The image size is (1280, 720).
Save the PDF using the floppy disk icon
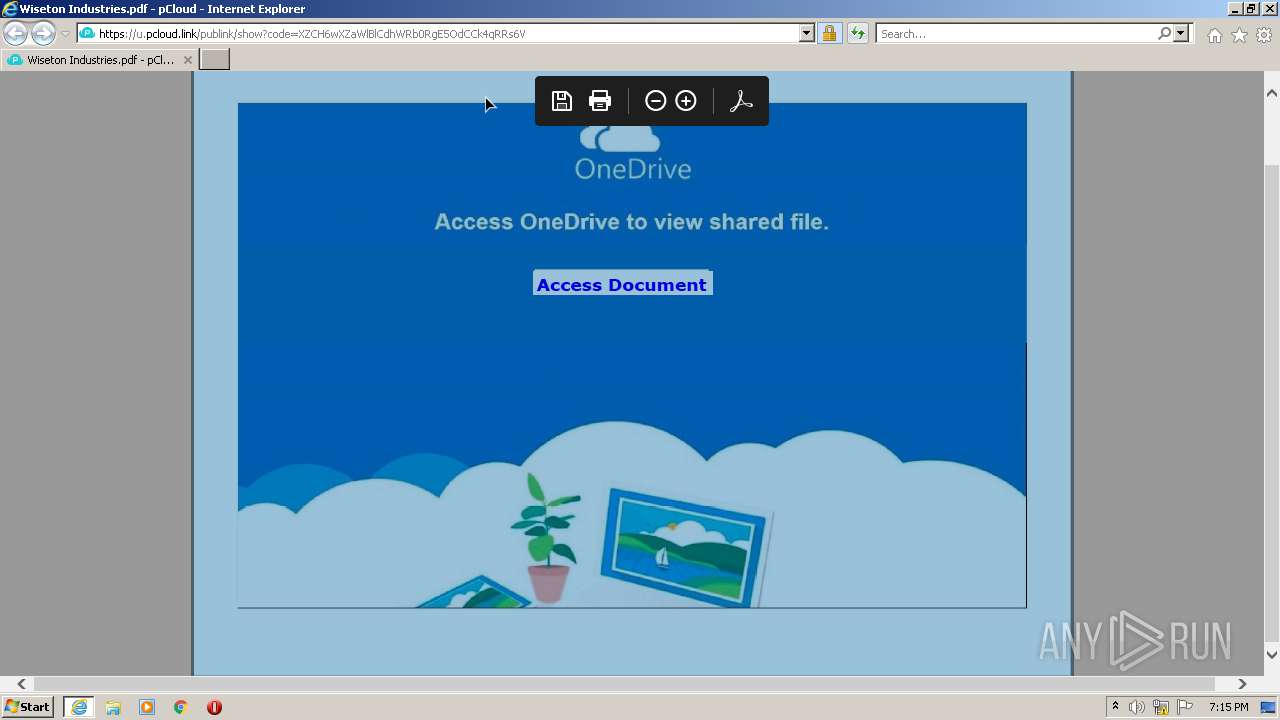tap(562, 101)
